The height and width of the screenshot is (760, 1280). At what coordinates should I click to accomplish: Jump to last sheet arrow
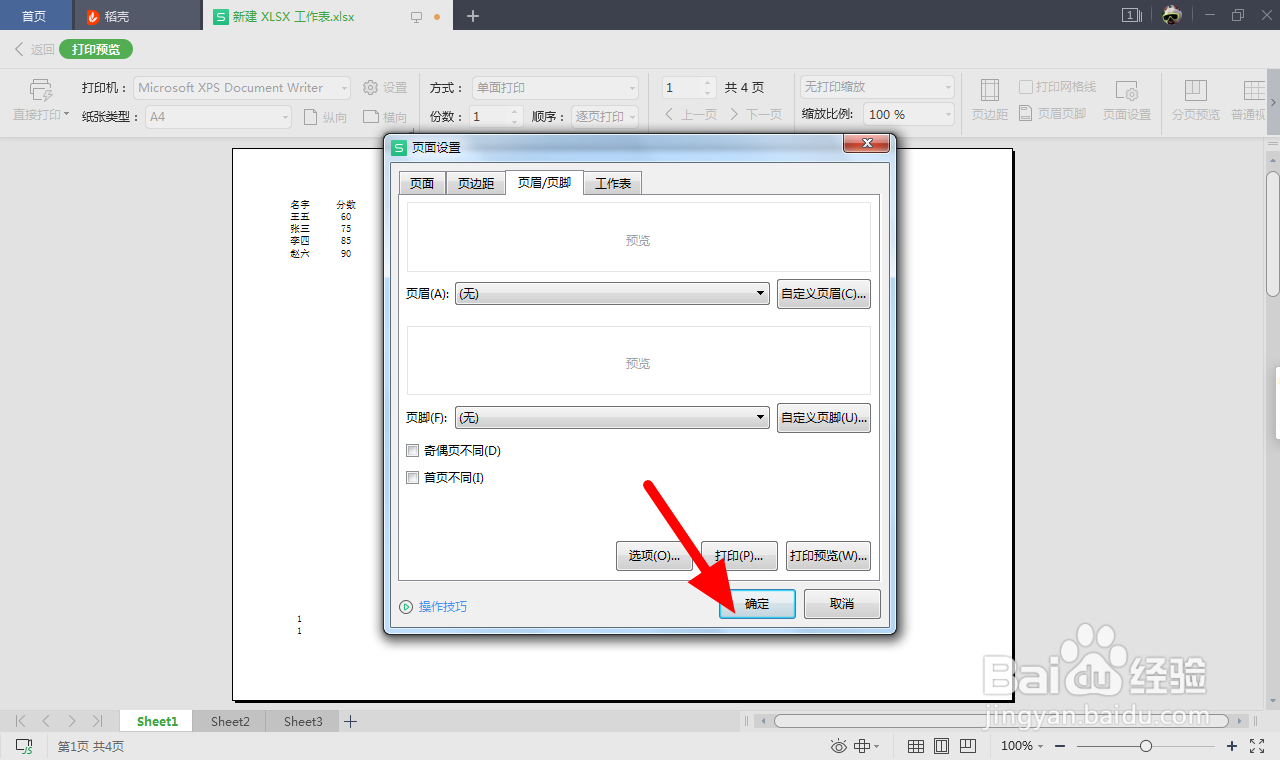click(97, 721)
